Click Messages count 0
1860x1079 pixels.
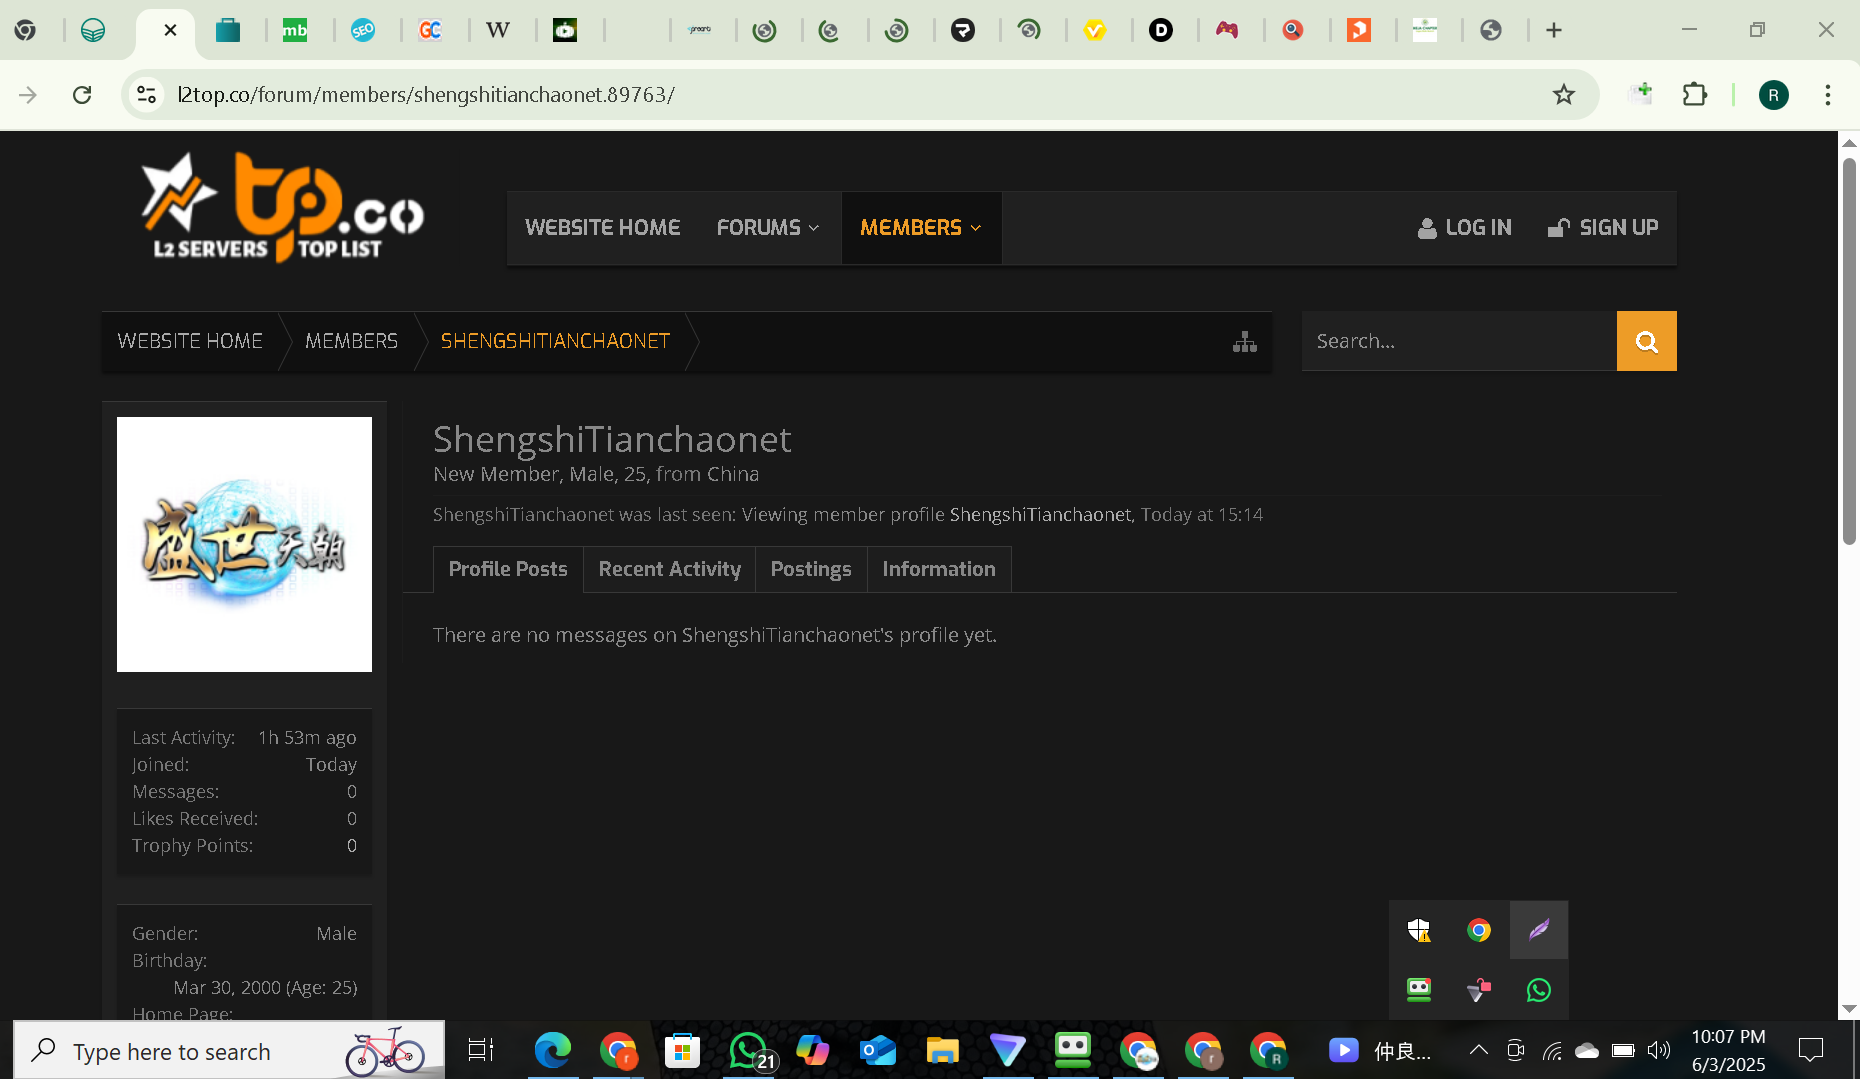pyautogui.click(x=352, y=792)
